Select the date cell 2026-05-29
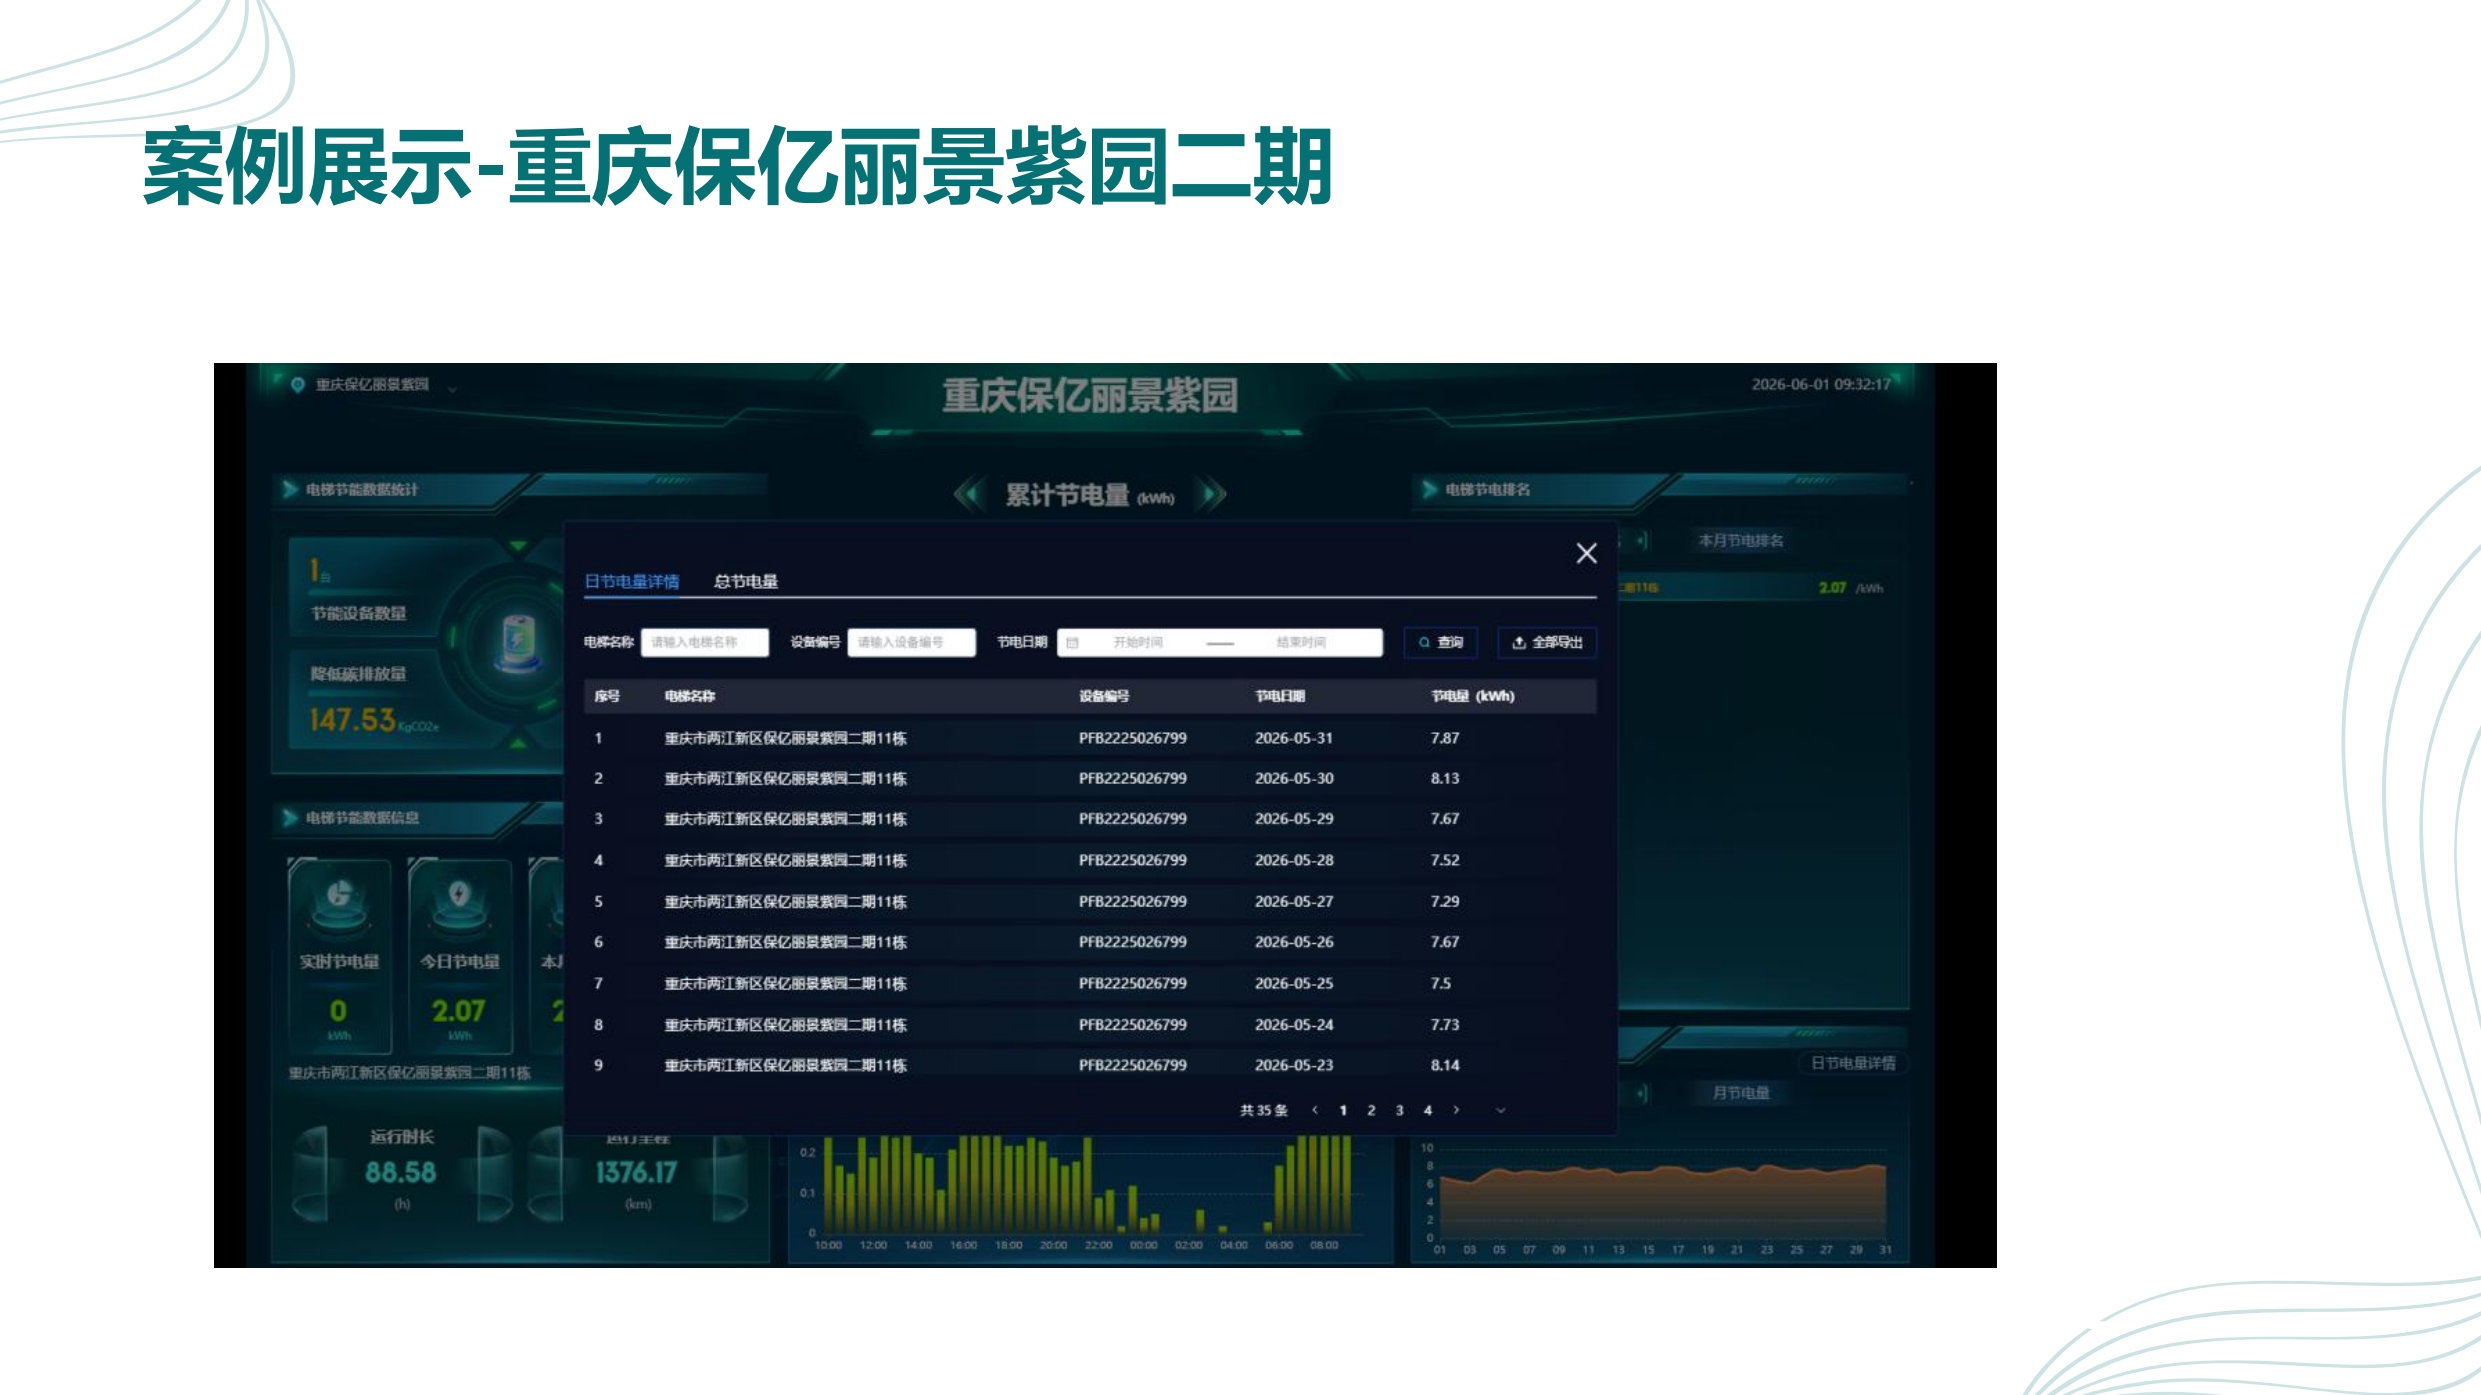 1294,818
